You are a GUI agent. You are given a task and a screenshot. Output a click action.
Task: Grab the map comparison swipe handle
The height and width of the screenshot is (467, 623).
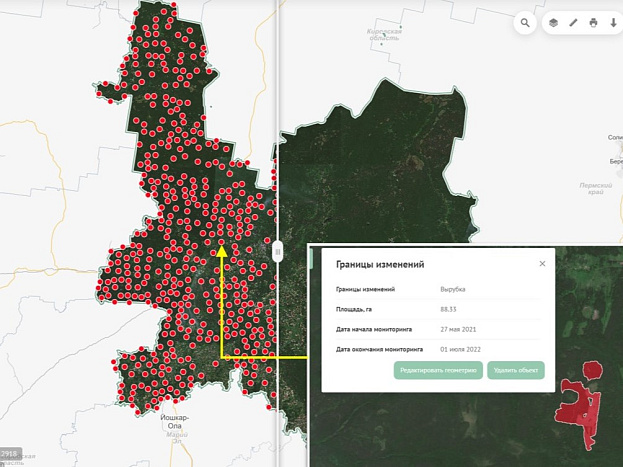(278, 252)
